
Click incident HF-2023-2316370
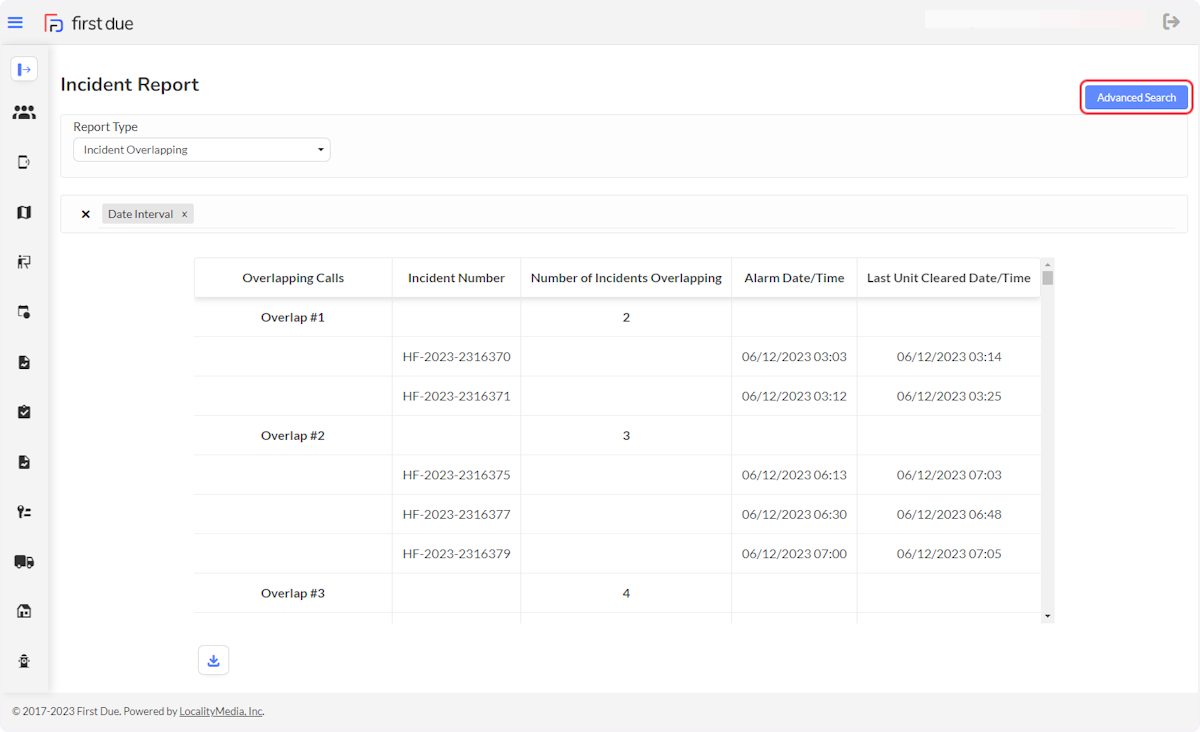point(456,356)
